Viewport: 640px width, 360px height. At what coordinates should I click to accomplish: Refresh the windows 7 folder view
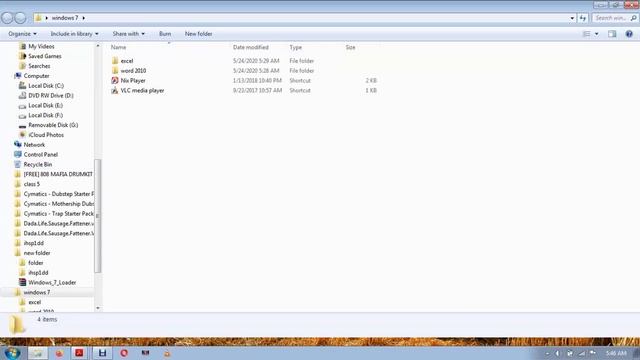coord(582,18)
